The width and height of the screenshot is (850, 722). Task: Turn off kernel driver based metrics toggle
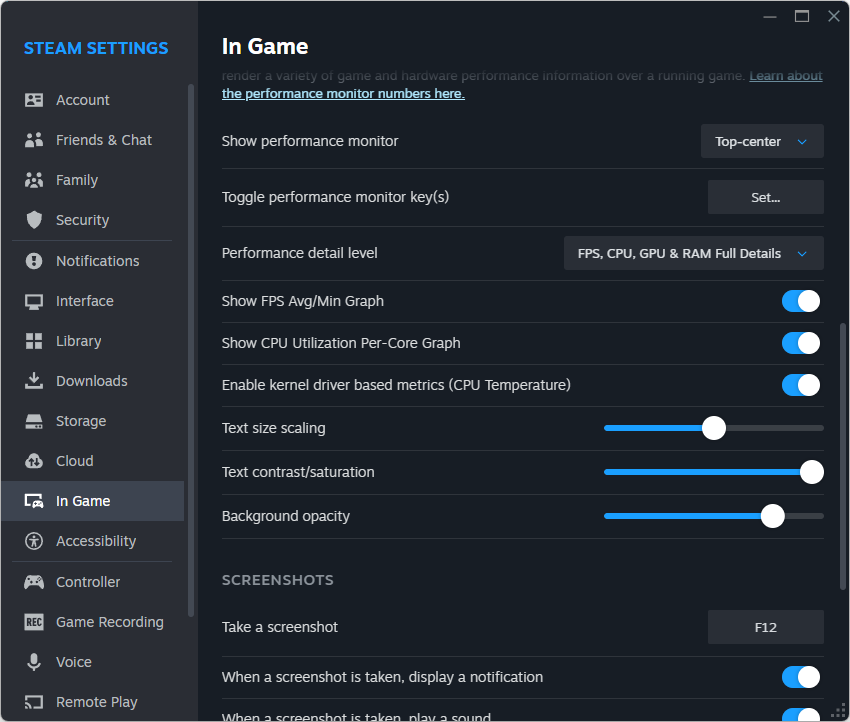click(x=800, y=385)
